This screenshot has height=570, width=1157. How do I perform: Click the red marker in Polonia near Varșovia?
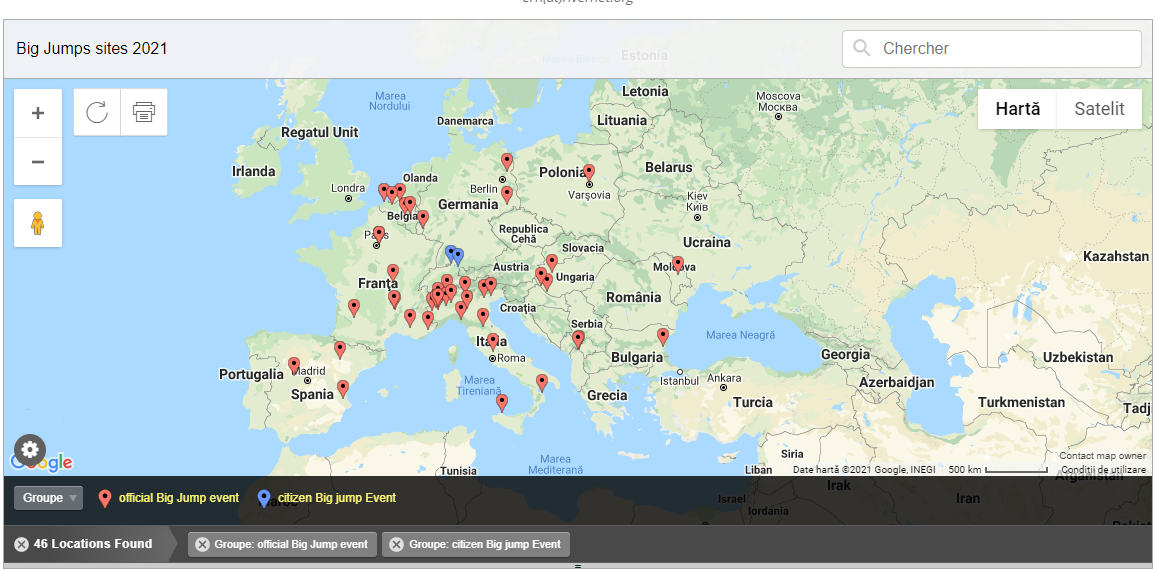pyautogui.click(x=589, y=172)
